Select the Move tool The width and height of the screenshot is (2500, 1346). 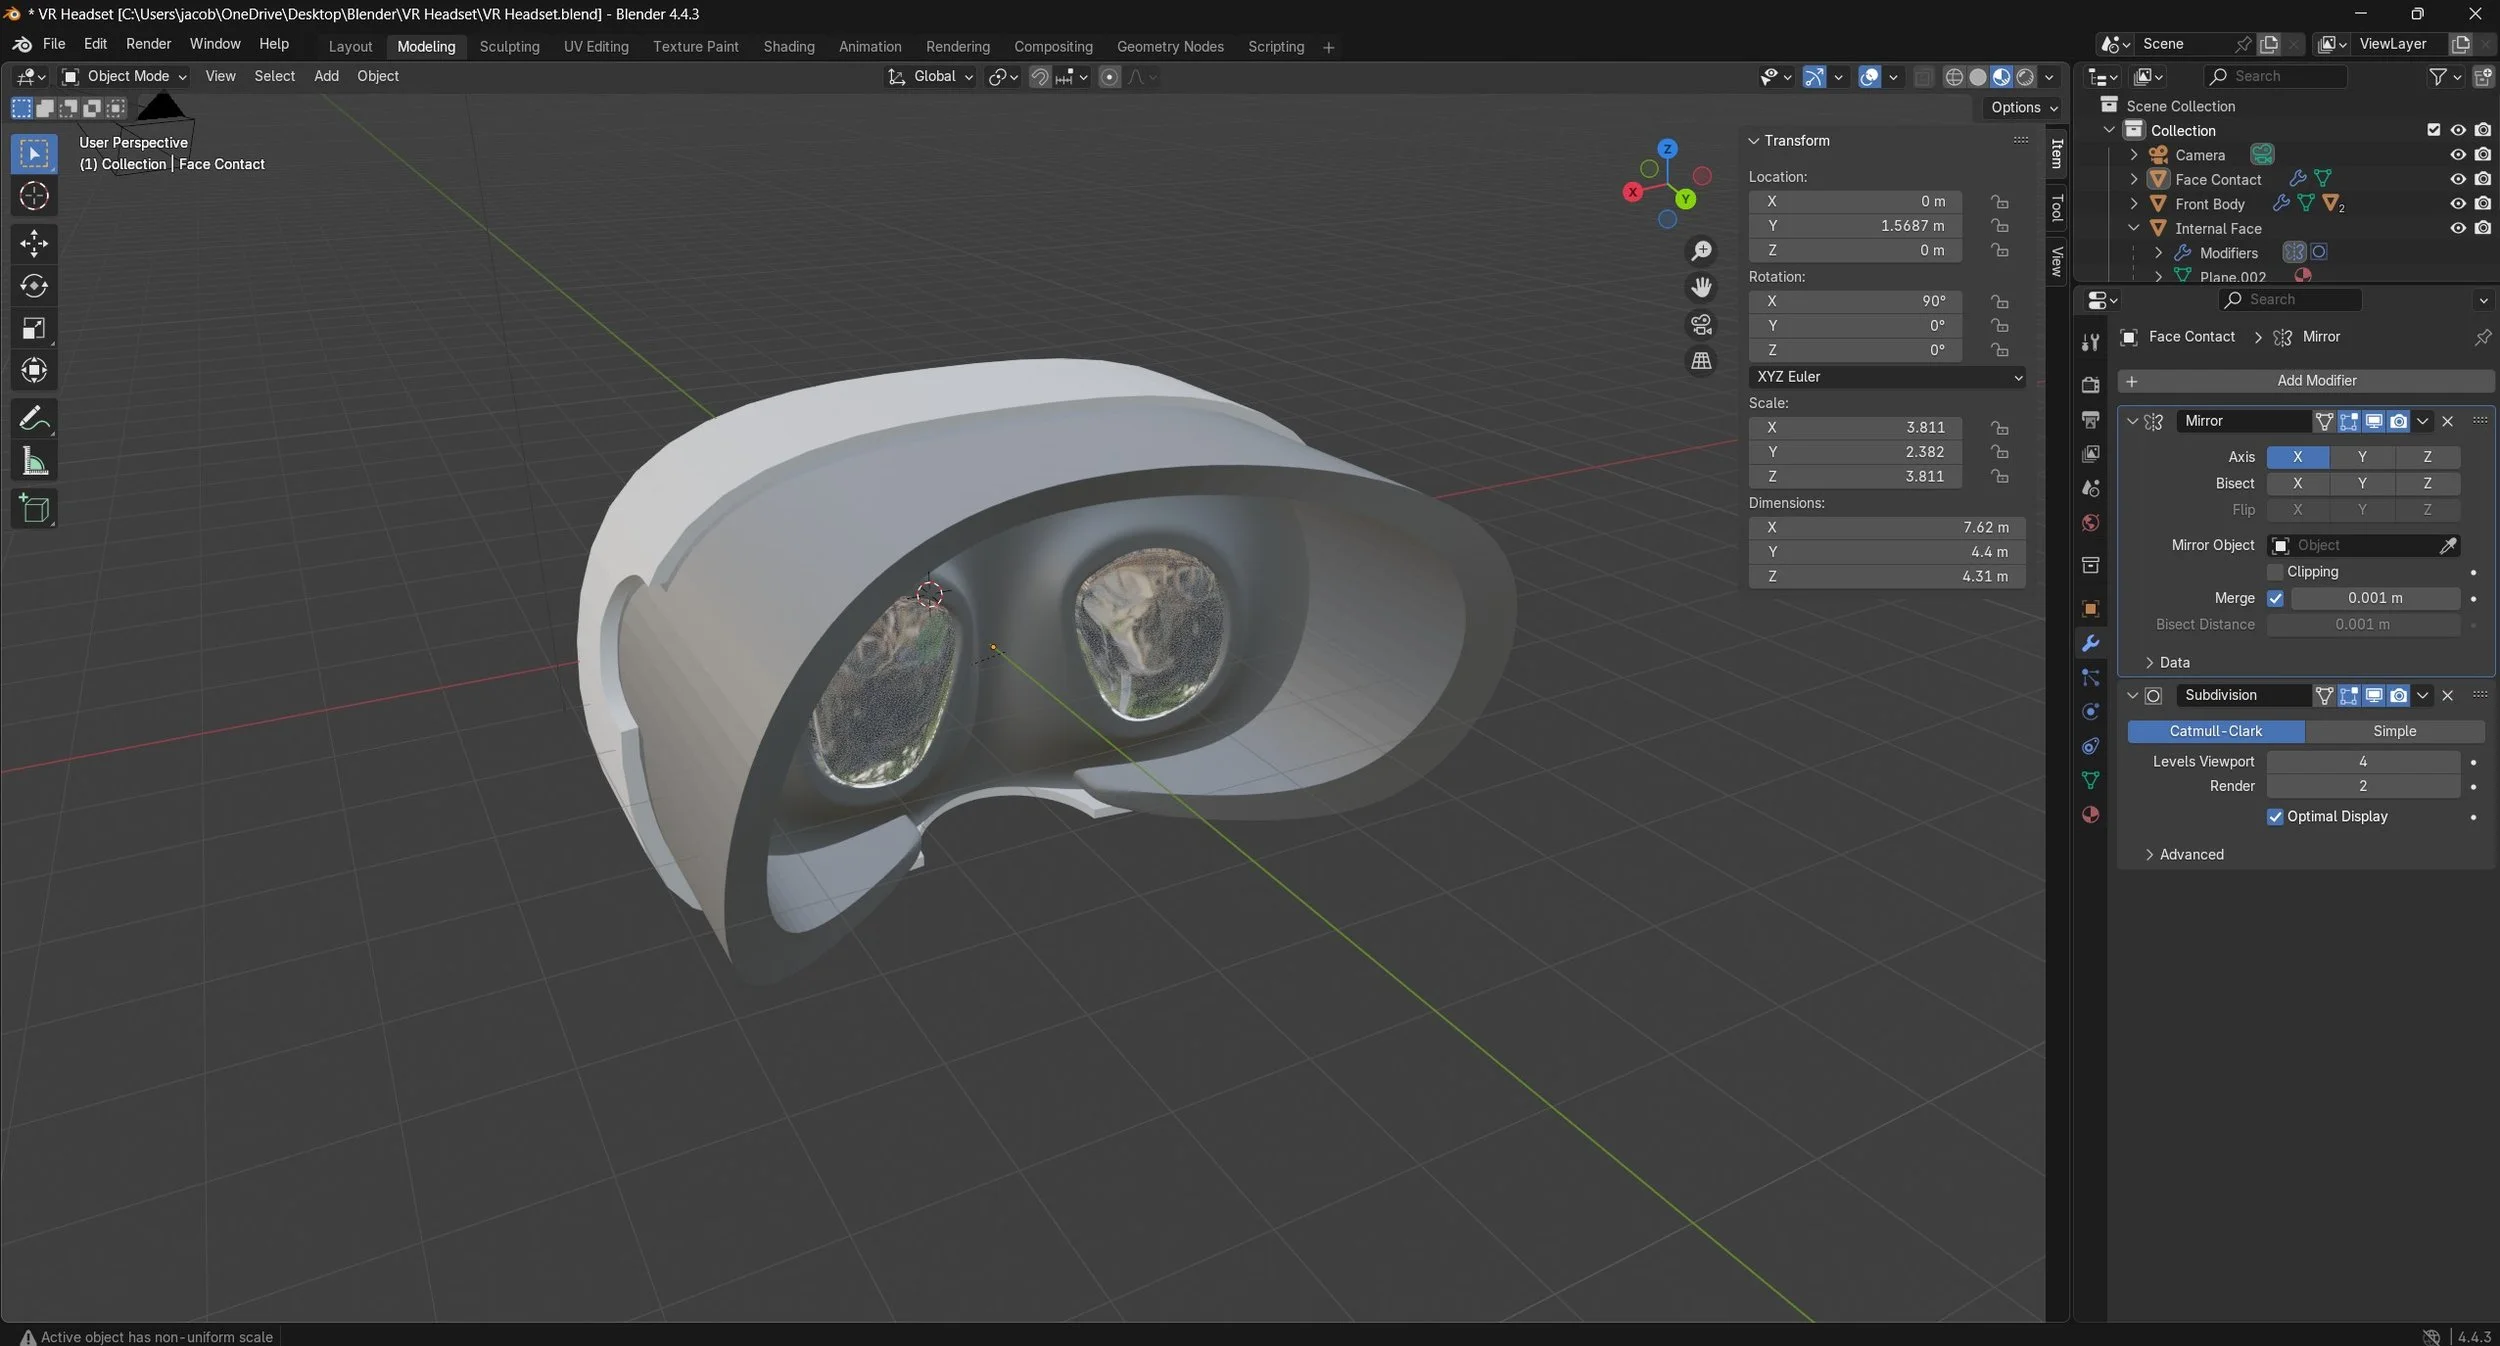click(x=34, y=243)
